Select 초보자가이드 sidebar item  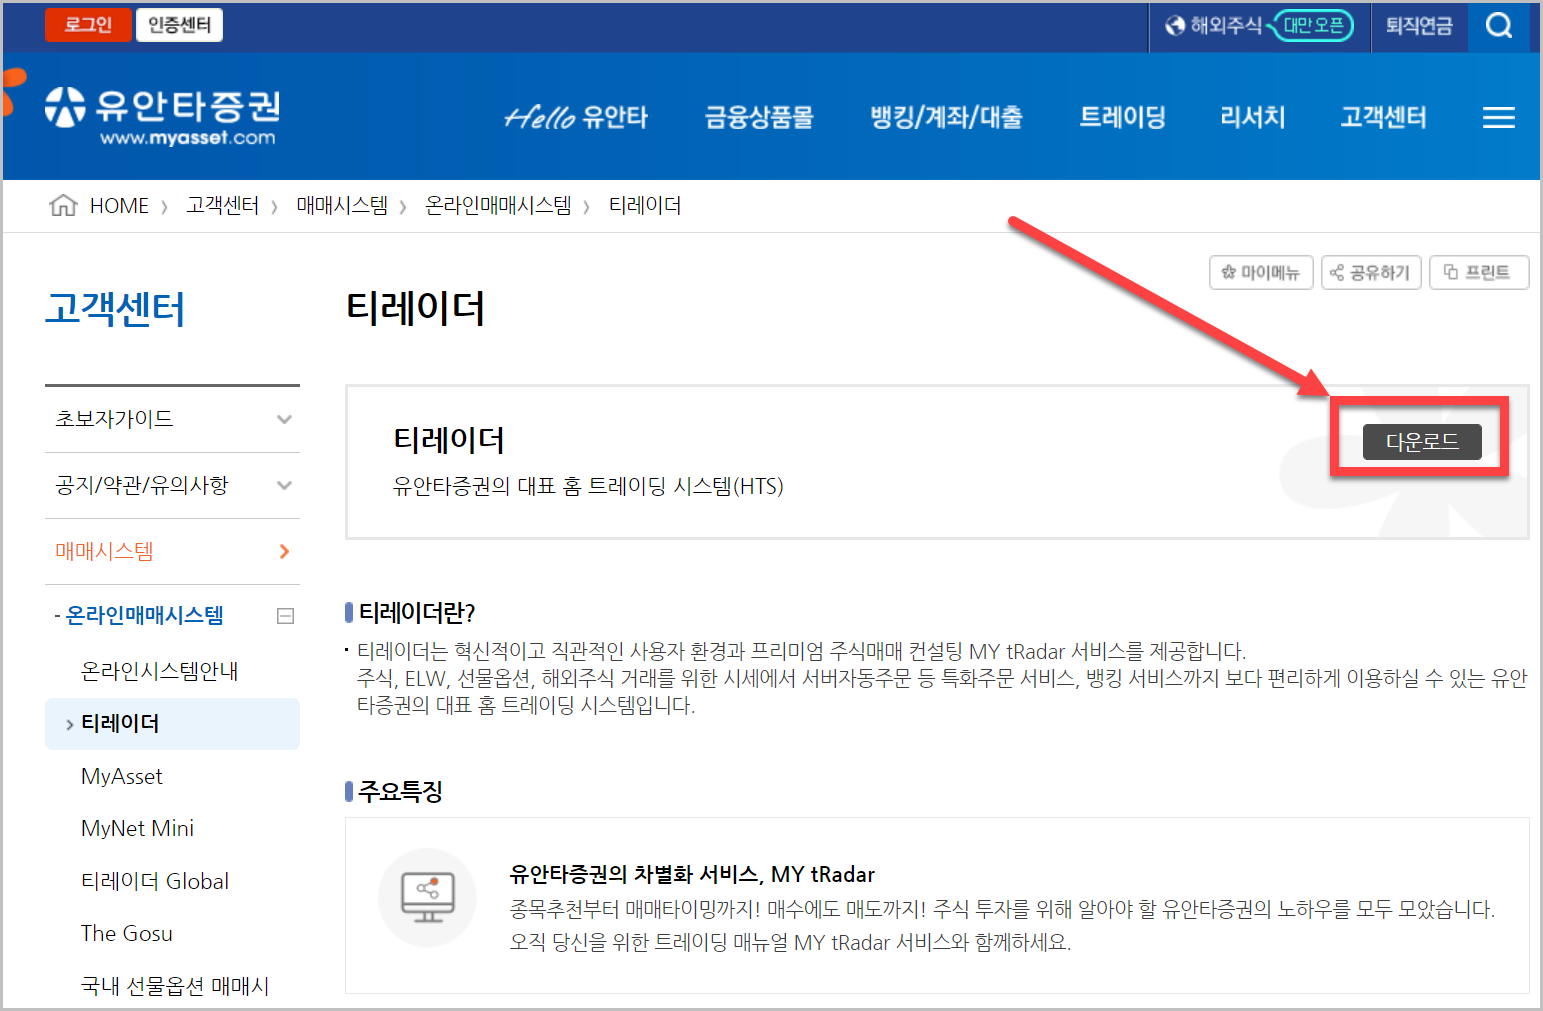114,419
